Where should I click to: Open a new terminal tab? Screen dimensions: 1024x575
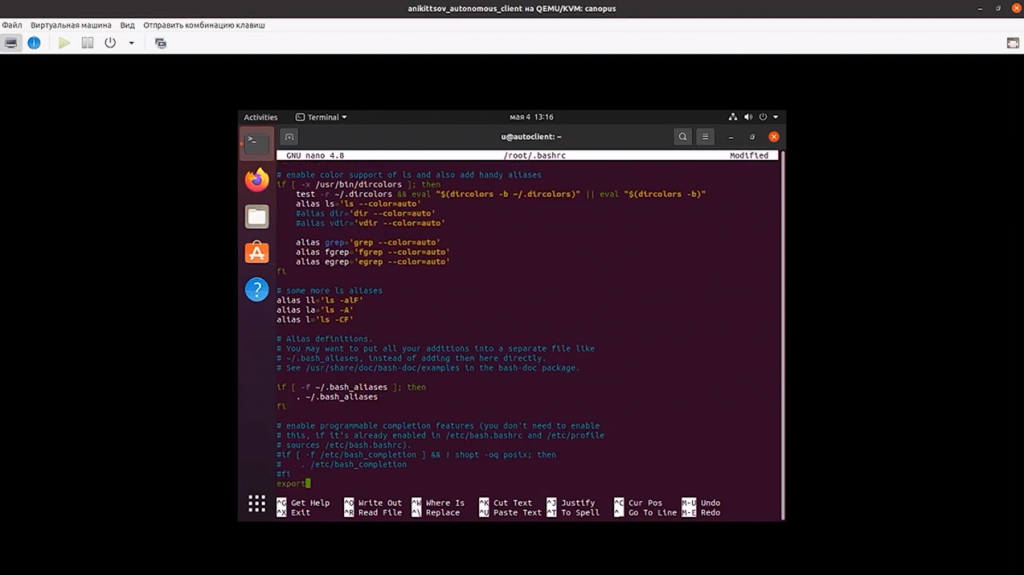point(289,137)
